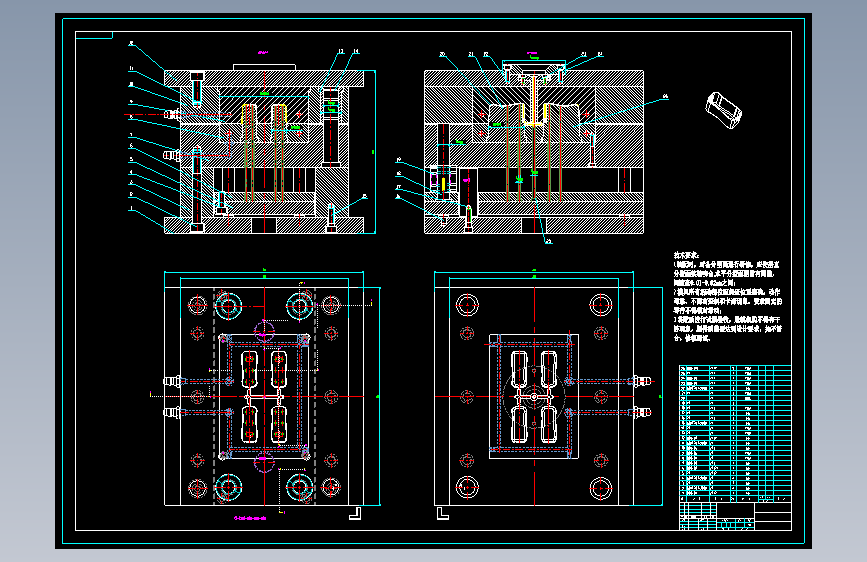Screen dimensions: 867x562
Task: Select the technical requirements heading "技术要求"
Action: [x=686, y=255]
